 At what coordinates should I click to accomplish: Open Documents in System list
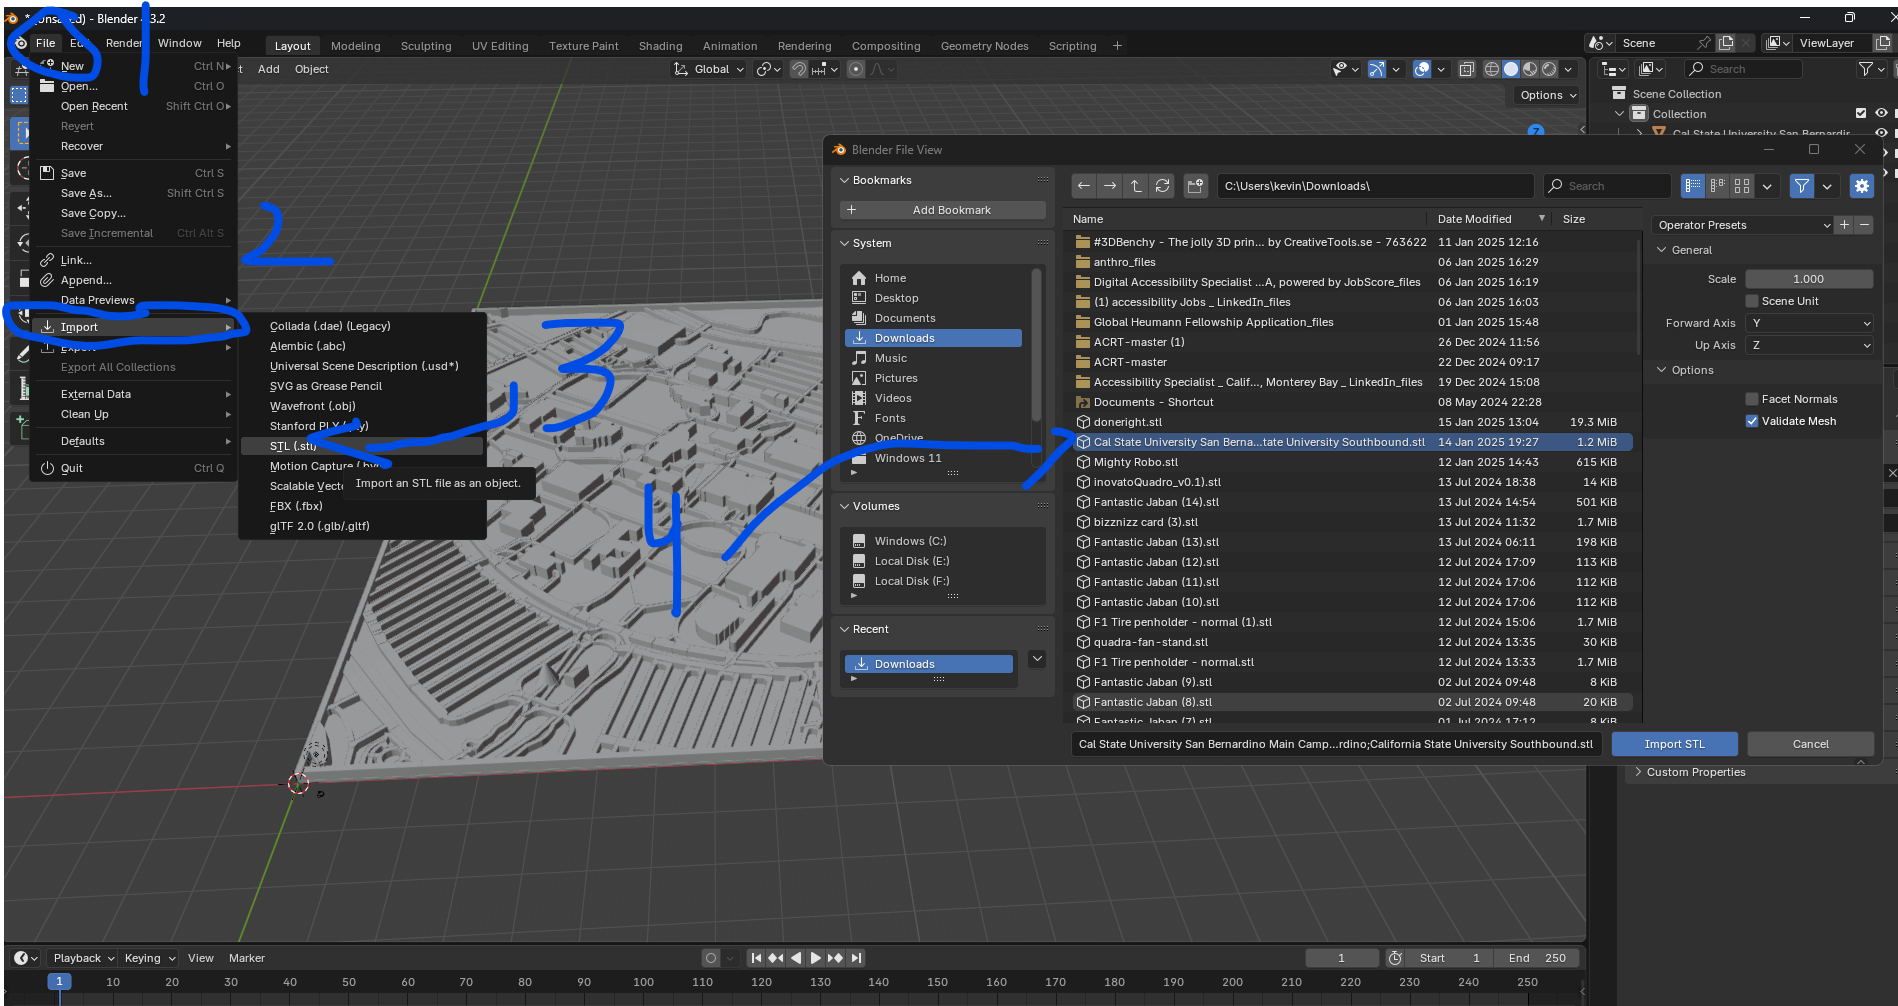point(933,318)
